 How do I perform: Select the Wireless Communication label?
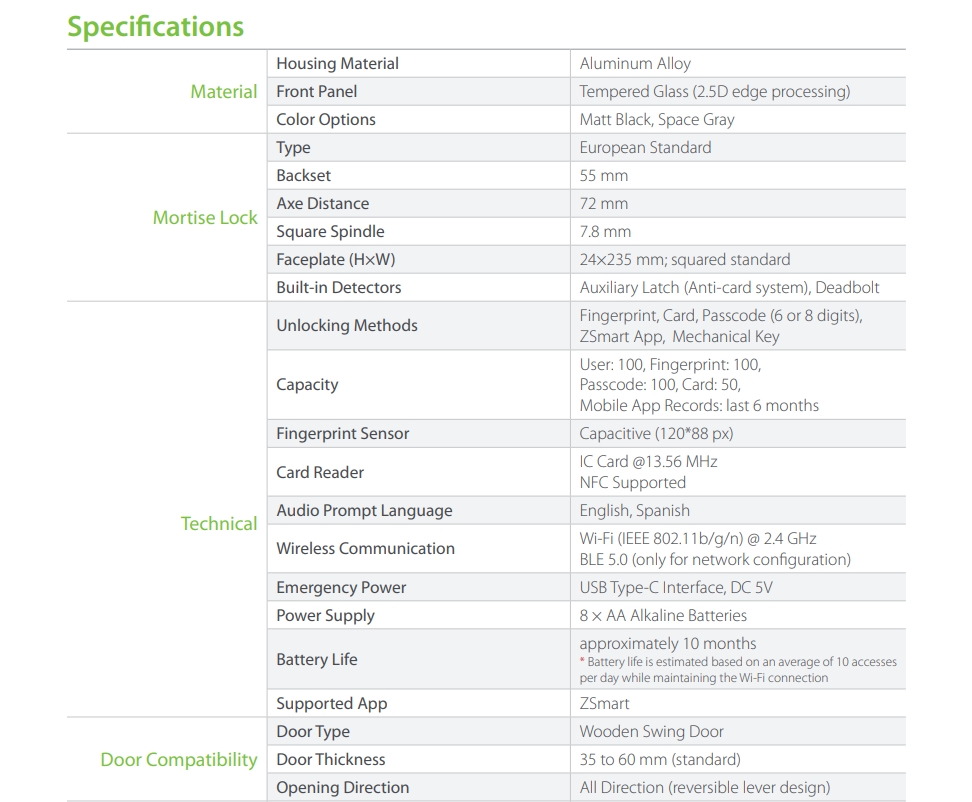coord(365,549)
